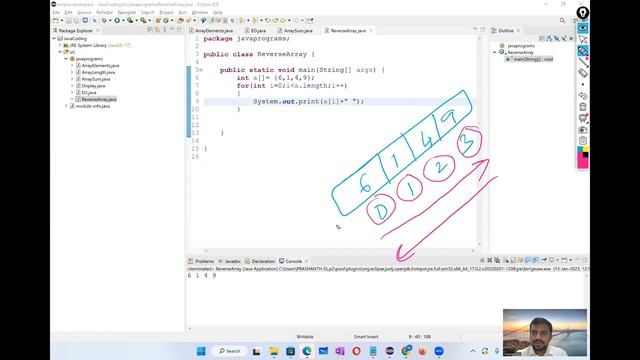Open the Run menu
This screenshot has width=640, height=360.
pos(182,12)
